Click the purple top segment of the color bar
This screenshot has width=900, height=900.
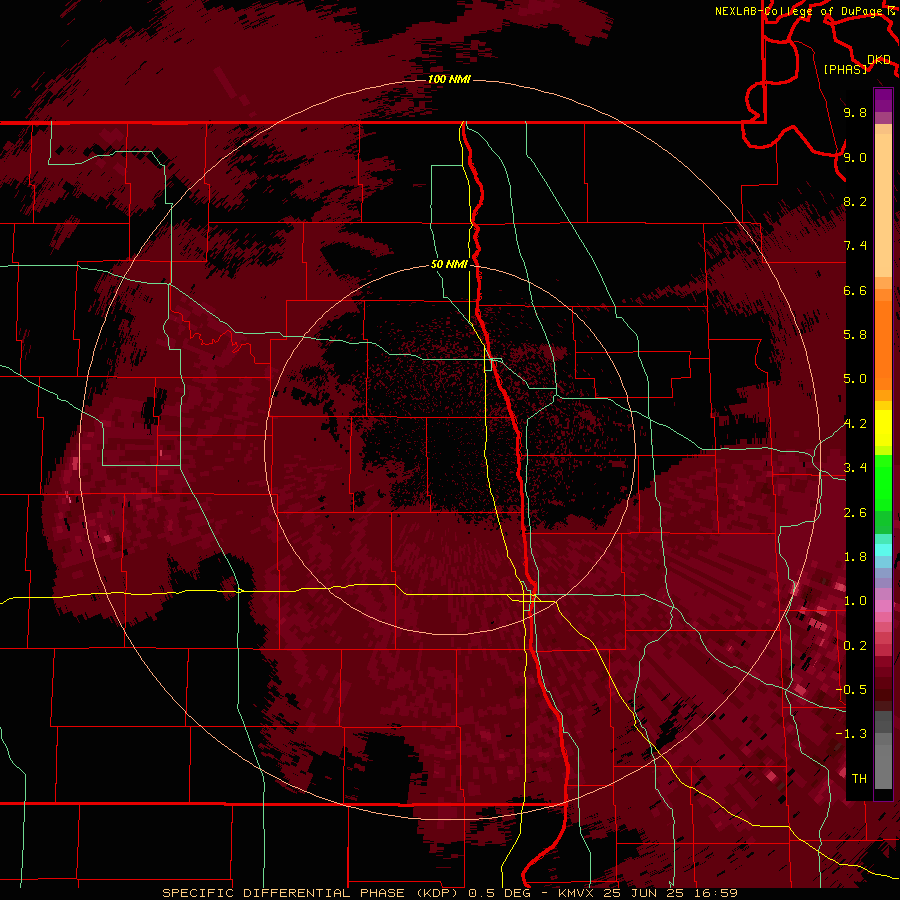pos(883,100)
